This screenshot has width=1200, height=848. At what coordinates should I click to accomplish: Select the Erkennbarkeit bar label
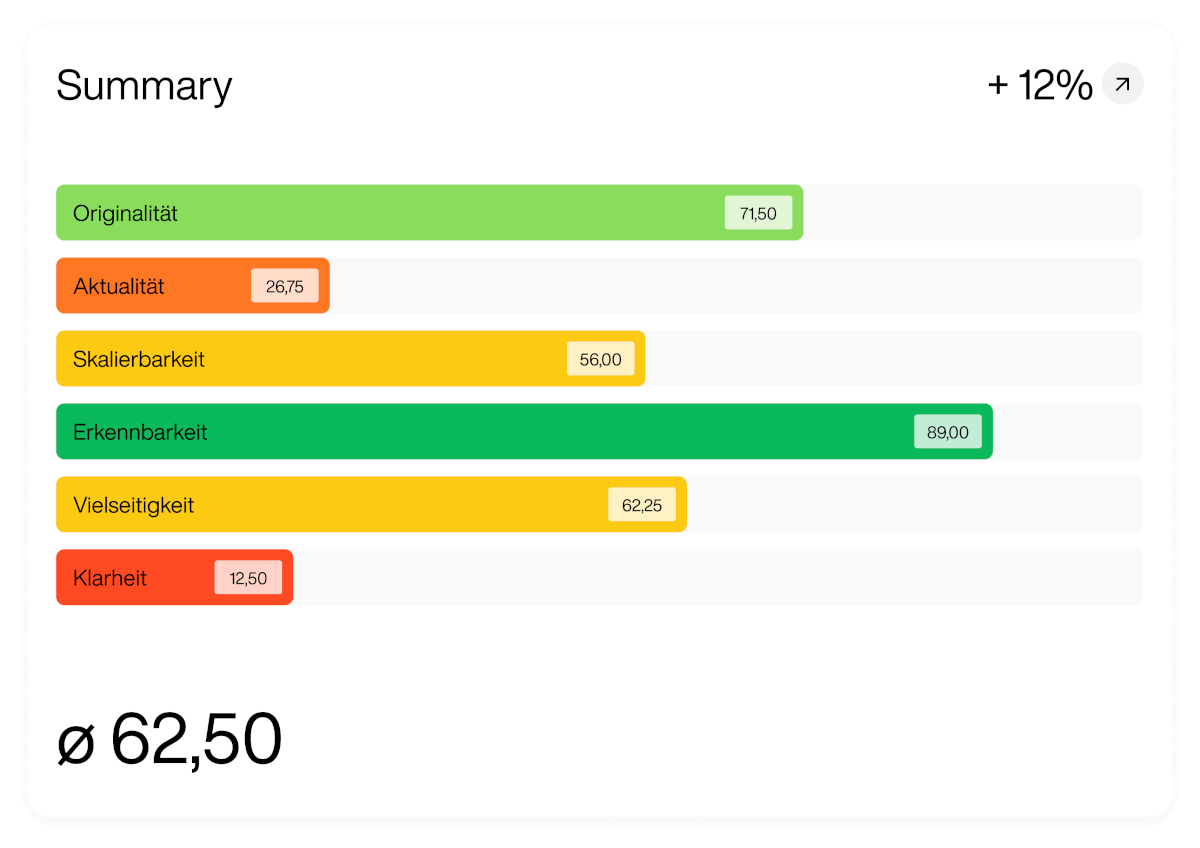click(140, 432)
